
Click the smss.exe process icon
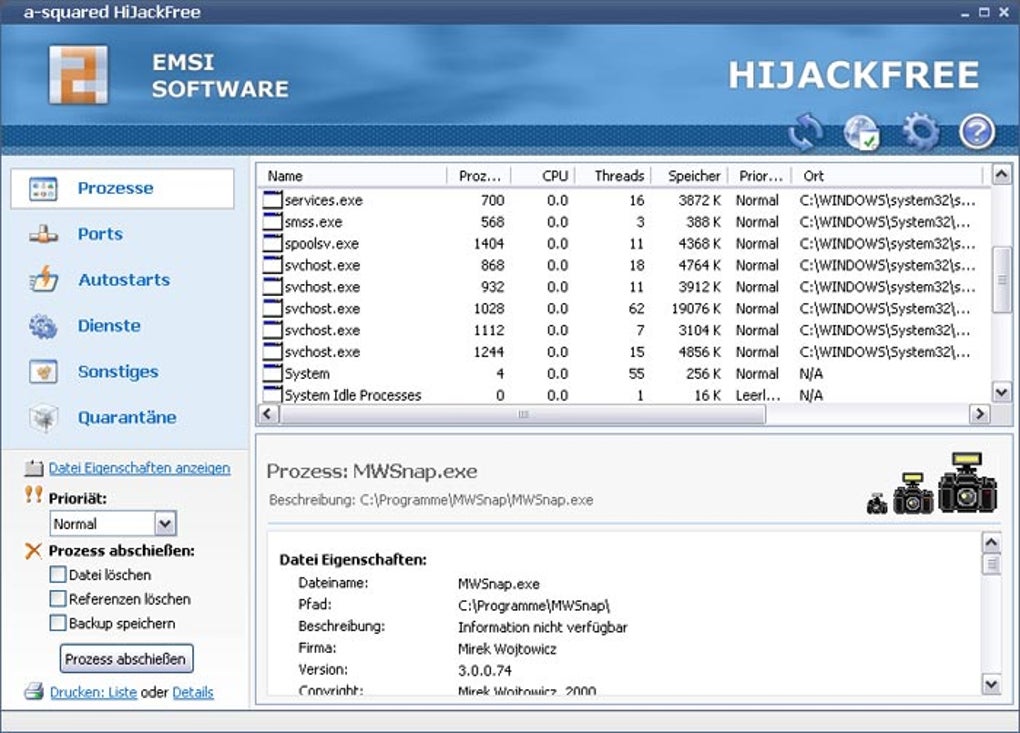[x=273, y=221]
